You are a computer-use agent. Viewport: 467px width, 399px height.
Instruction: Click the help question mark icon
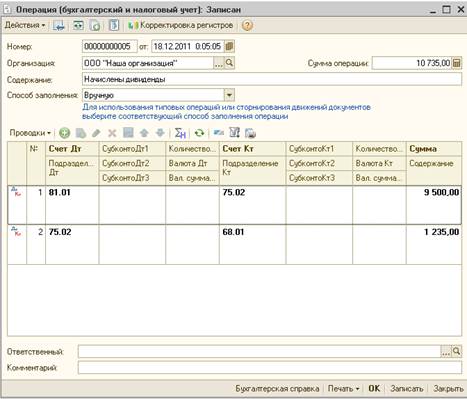click(247, 25)
